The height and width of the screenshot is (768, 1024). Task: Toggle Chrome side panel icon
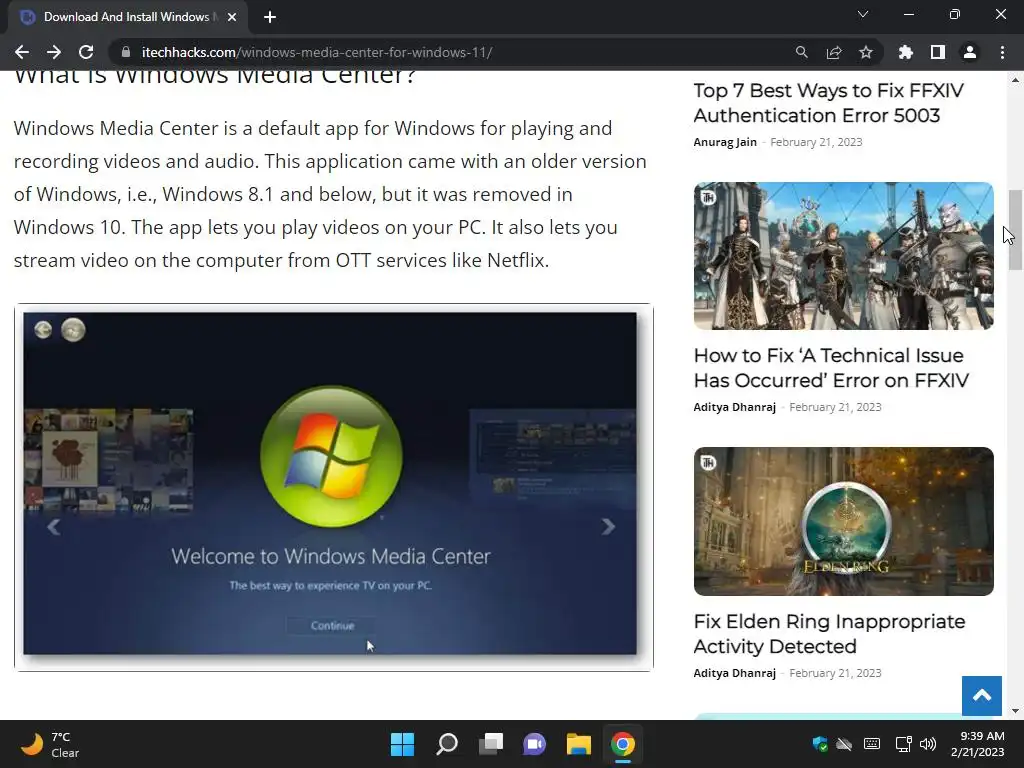point(938,52)
